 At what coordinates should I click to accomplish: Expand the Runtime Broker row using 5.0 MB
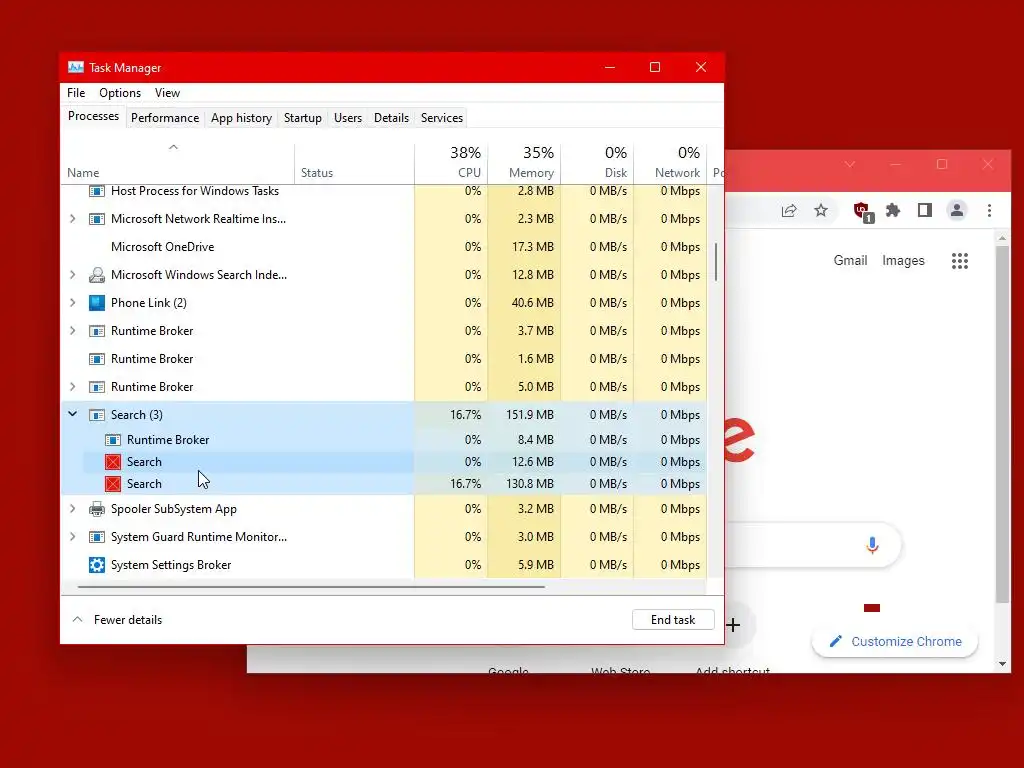(72, 387)
